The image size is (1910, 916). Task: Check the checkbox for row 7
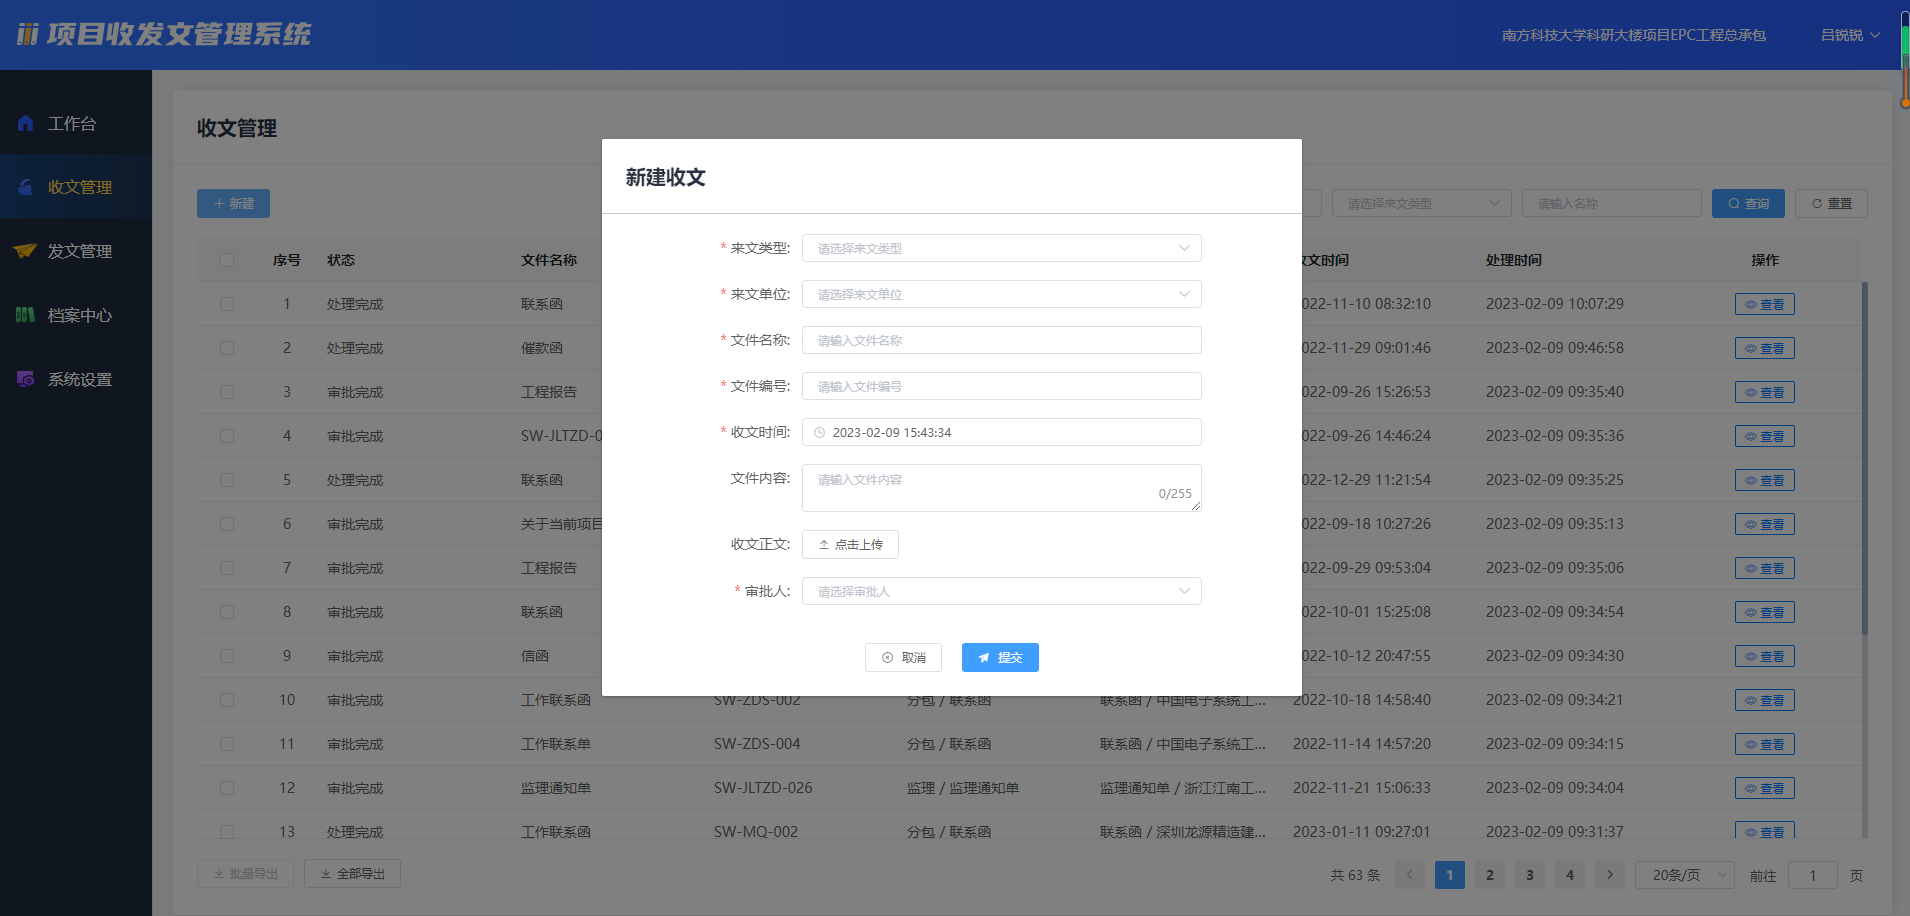tap(227, 568)
